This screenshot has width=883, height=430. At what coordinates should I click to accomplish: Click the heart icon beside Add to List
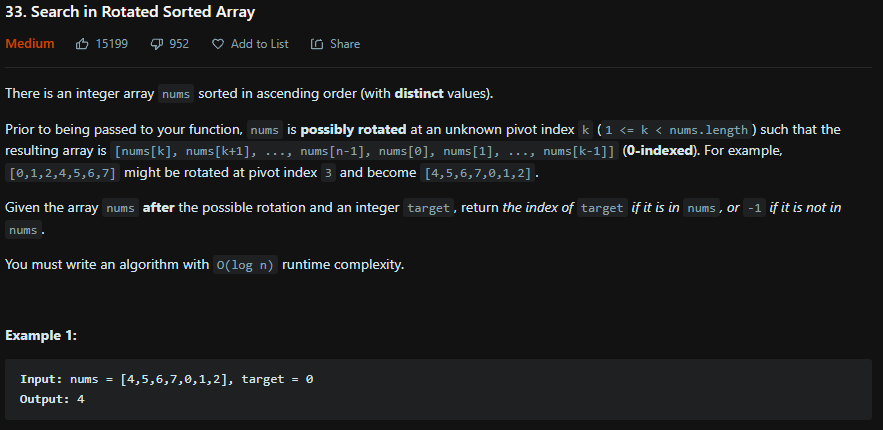coord(217,44)
